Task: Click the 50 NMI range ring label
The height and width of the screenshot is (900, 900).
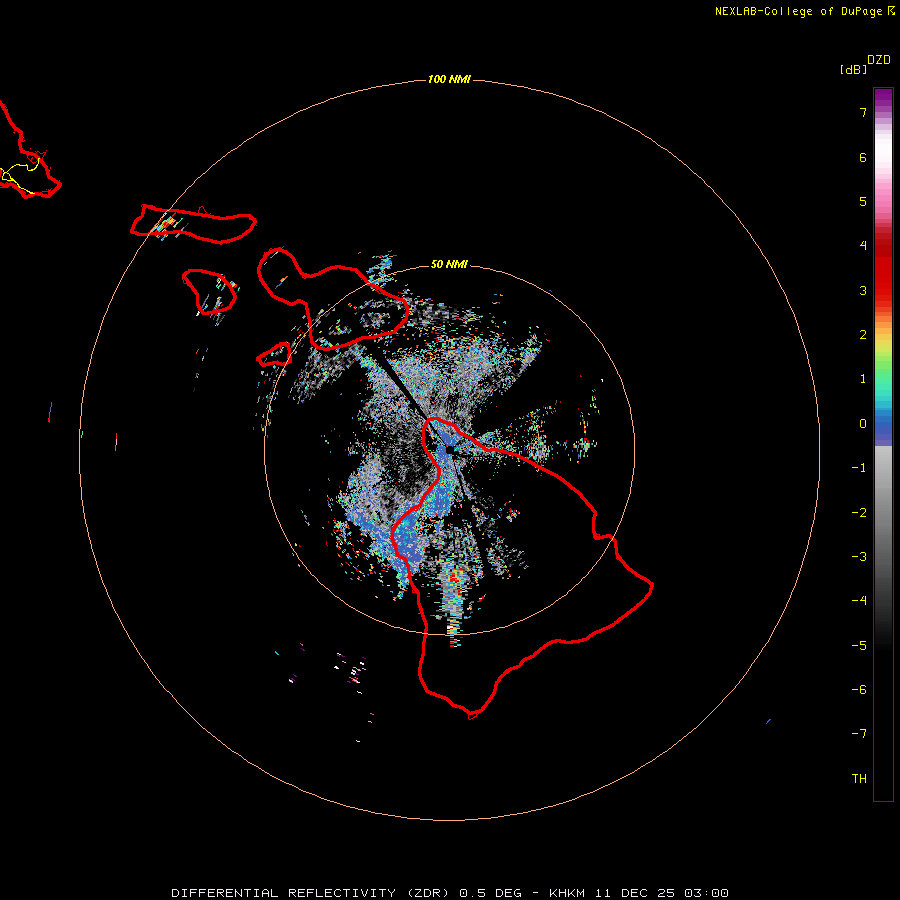Action: click(449, 264)
